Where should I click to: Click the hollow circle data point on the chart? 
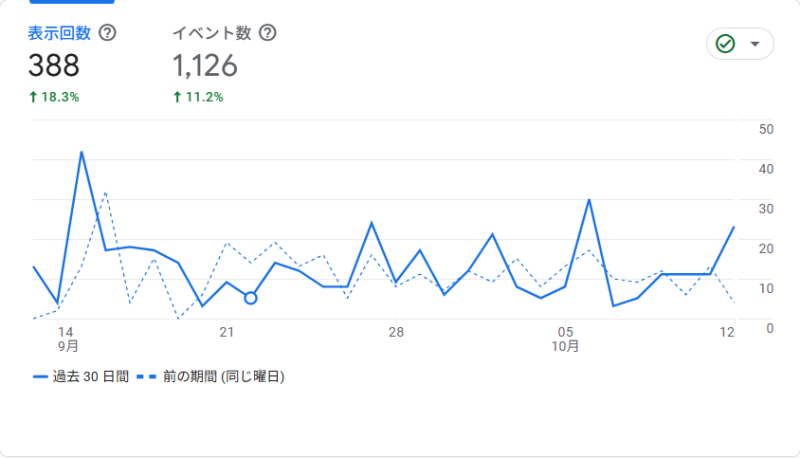251,297
